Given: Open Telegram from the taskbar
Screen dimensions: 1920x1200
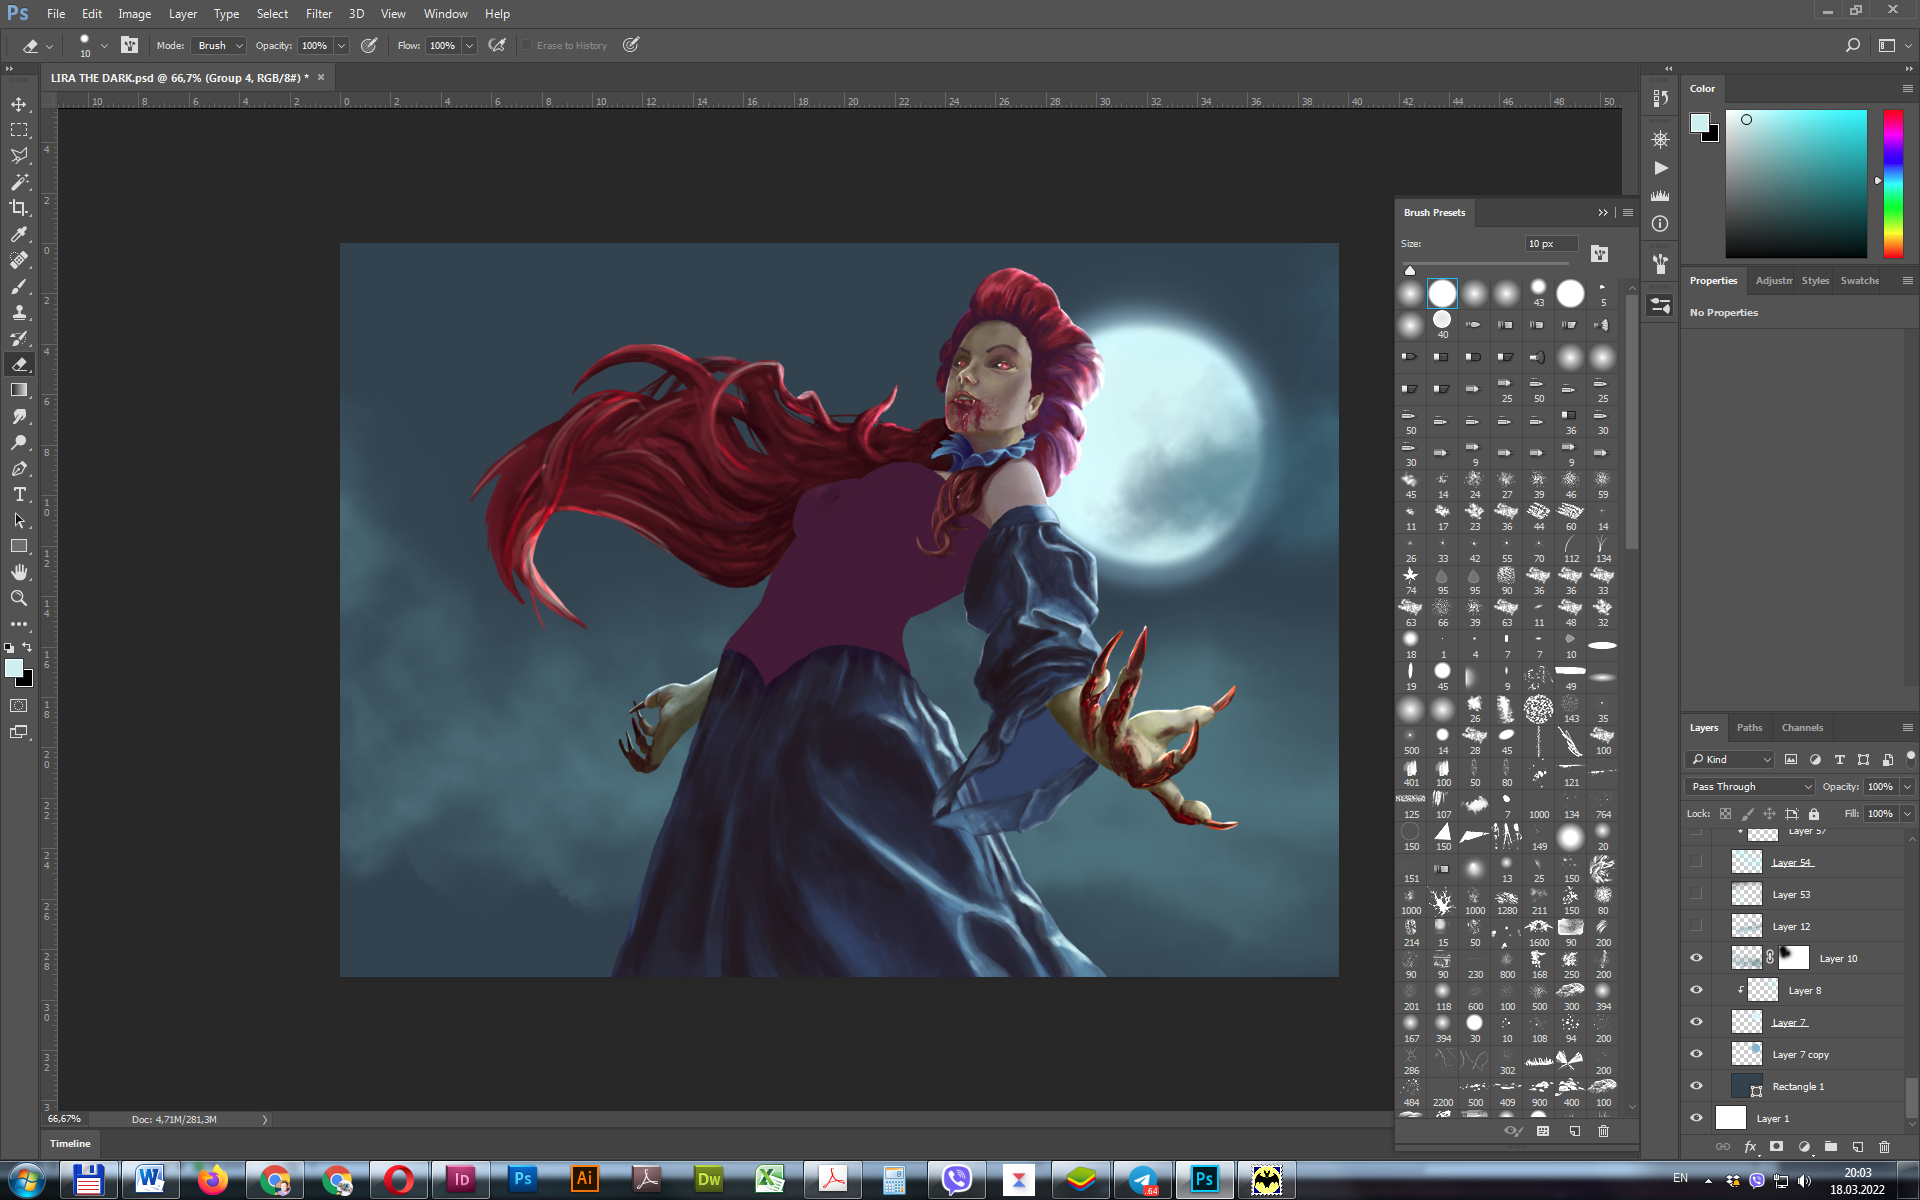Looking at the screenshot, I should [x=1144, y=1180].
